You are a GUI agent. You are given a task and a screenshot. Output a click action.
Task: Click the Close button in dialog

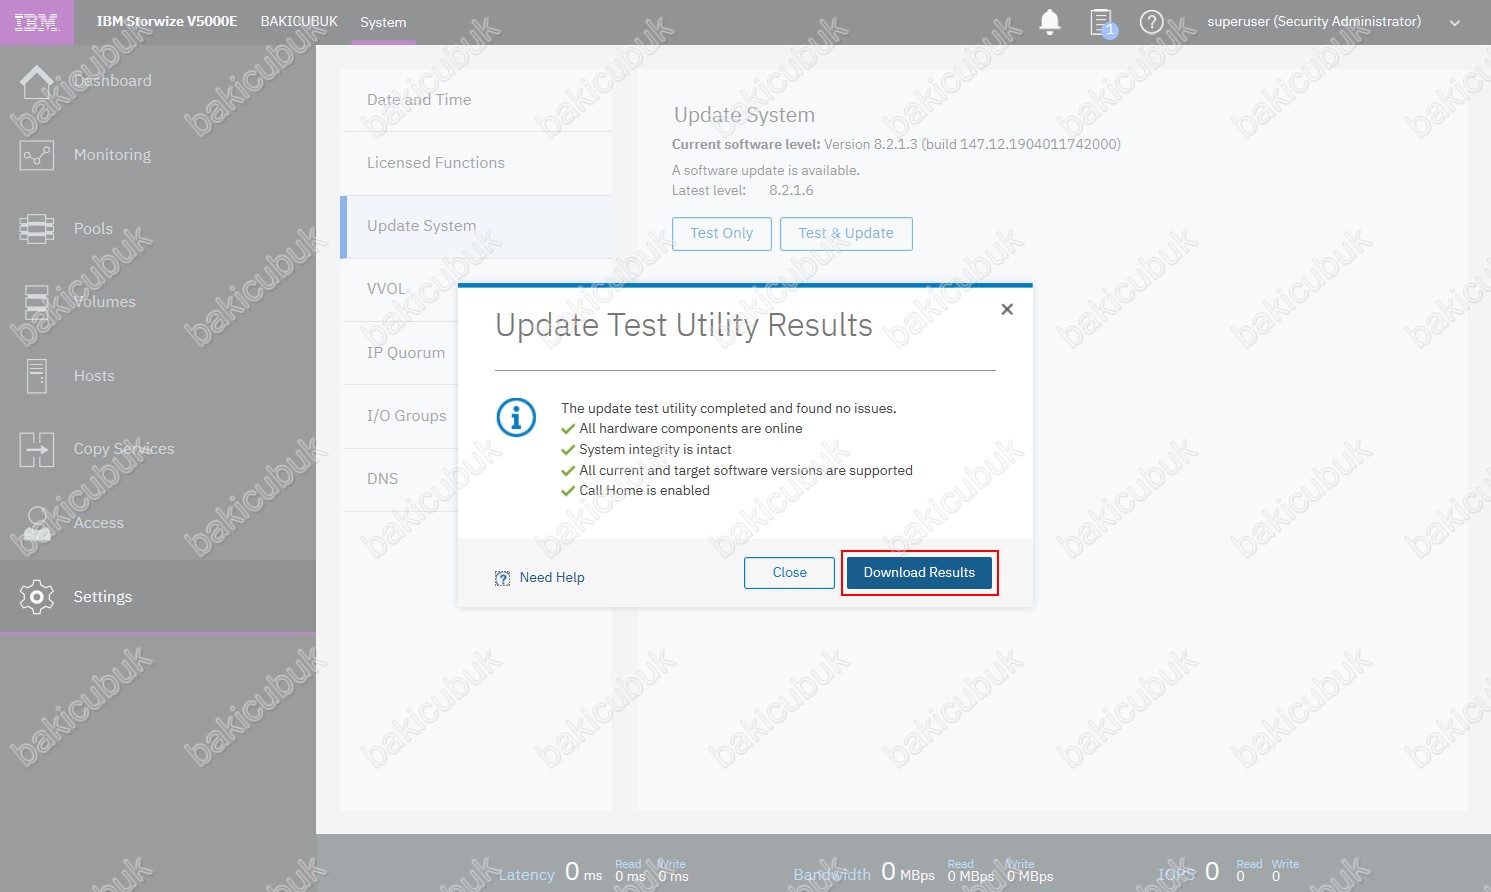pos(789,573)
